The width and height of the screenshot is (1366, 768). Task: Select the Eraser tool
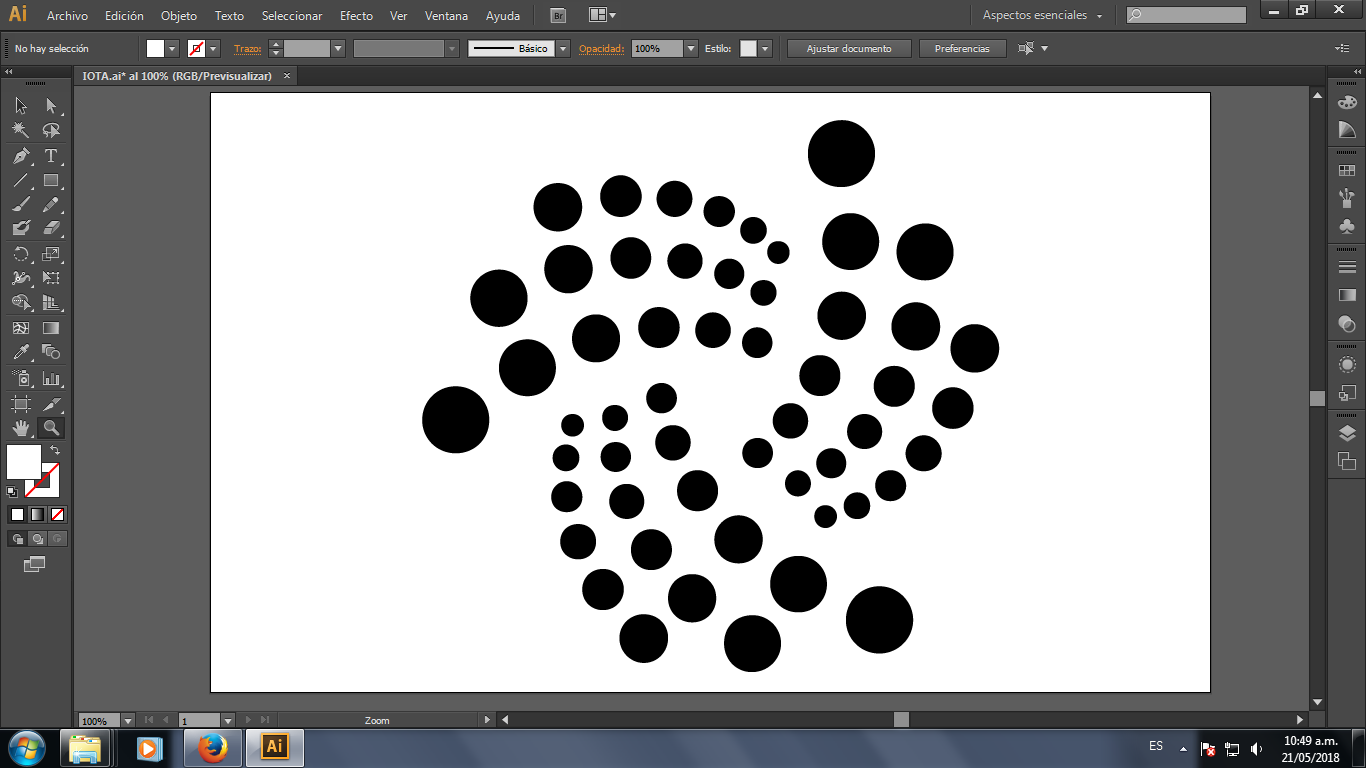pyautogui.click(x=51, y=228)
